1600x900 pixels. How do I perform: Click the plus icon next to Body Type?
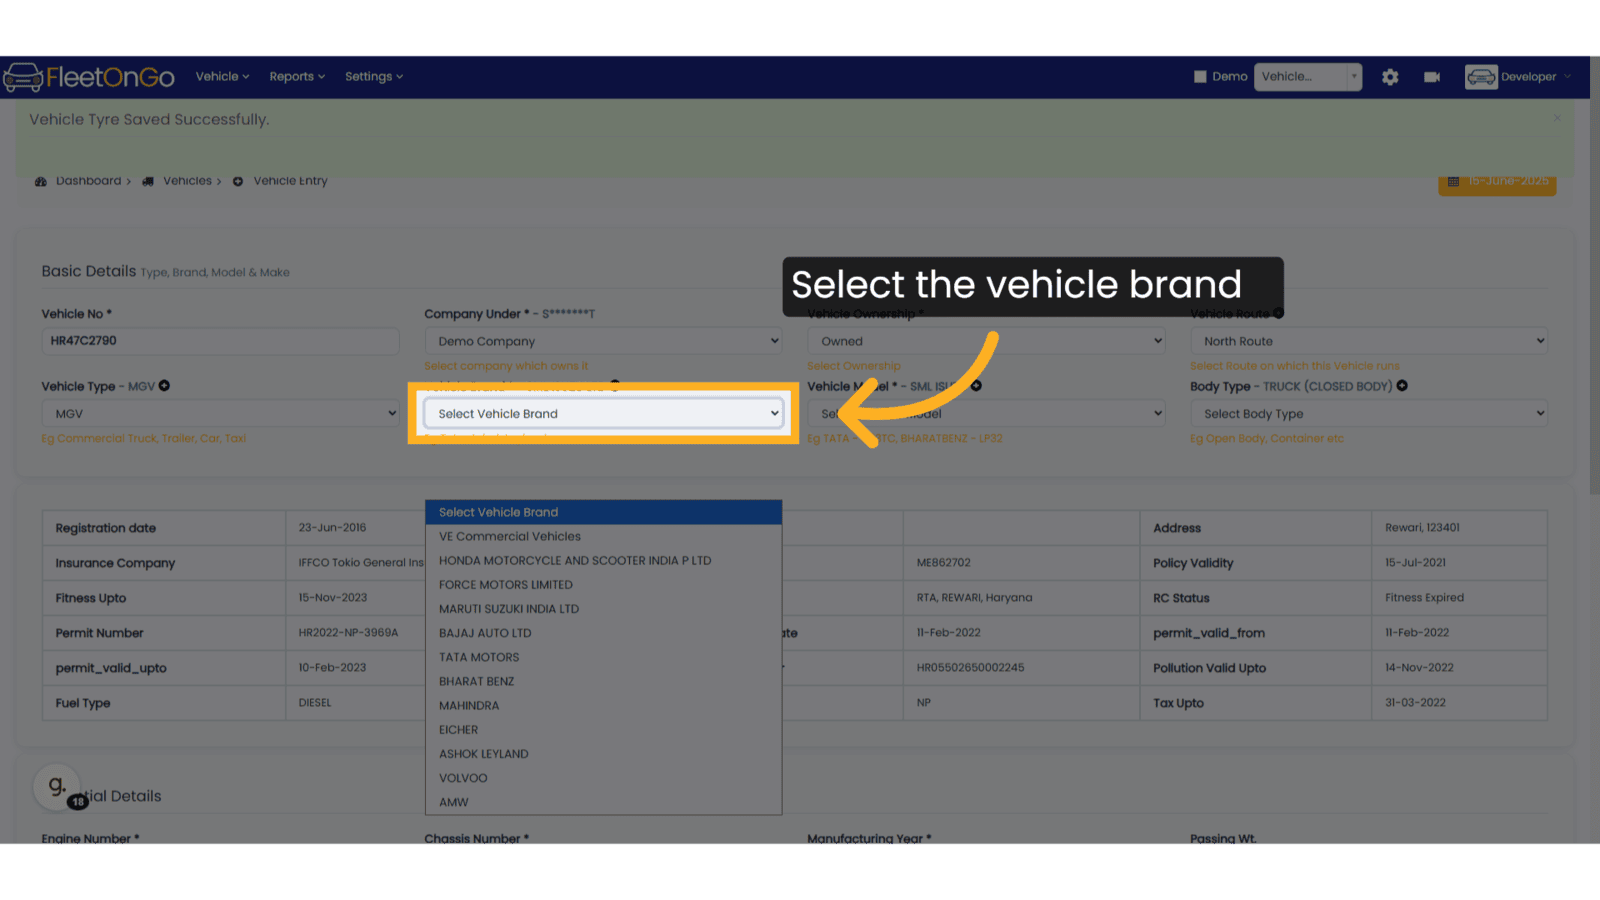[x=1402, y=386]
